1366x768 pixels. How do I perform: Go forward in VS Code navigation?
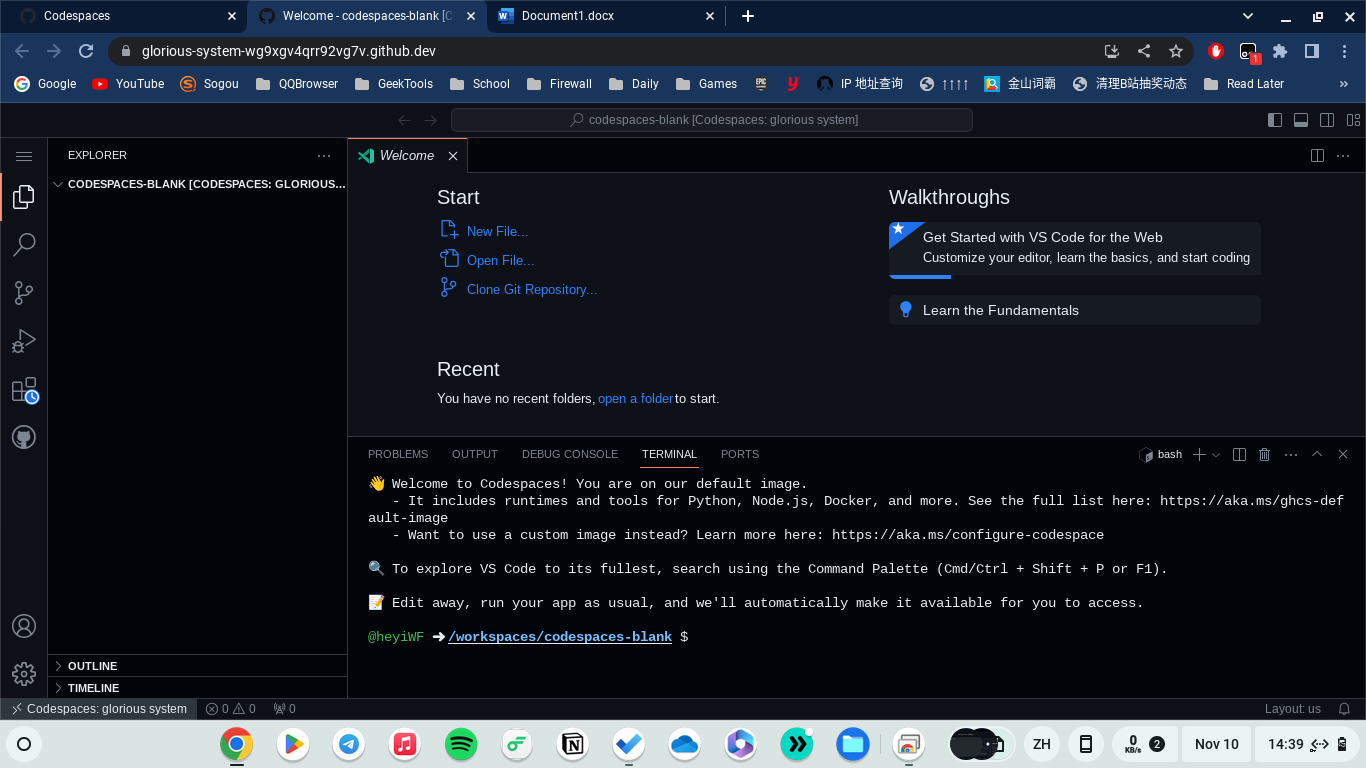tap(431, 120)
